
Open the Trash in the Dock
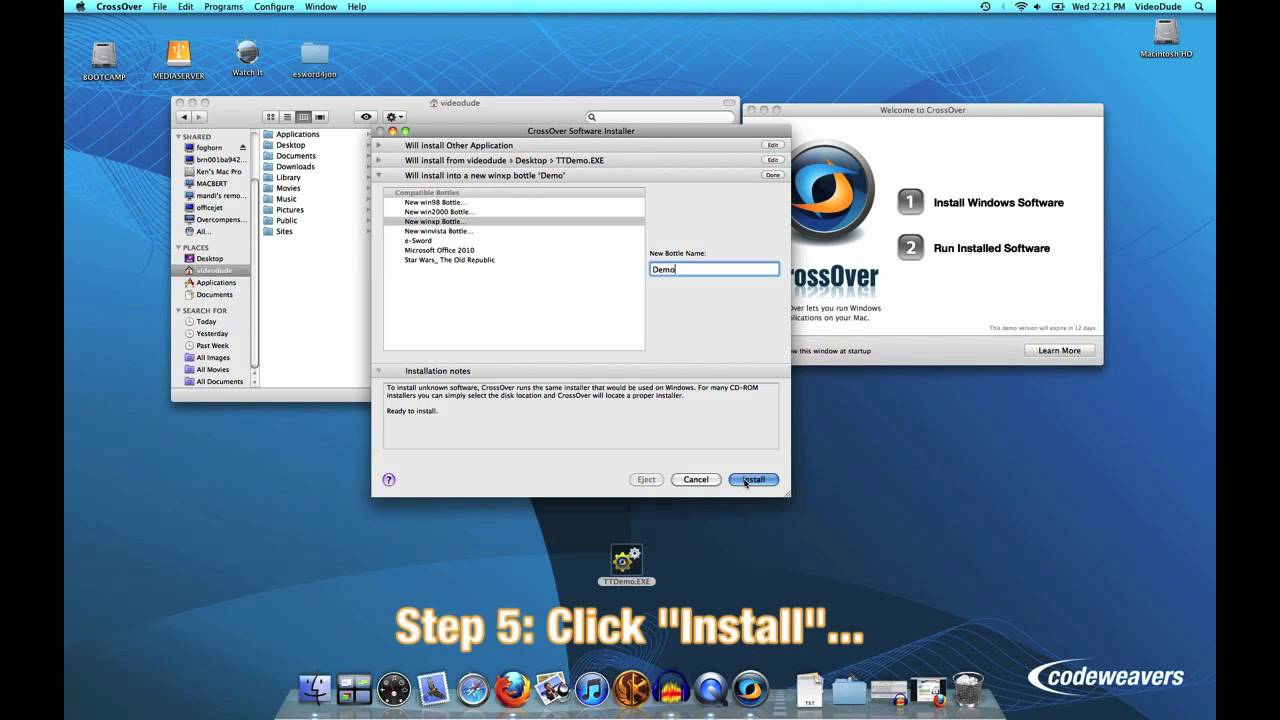967,689
